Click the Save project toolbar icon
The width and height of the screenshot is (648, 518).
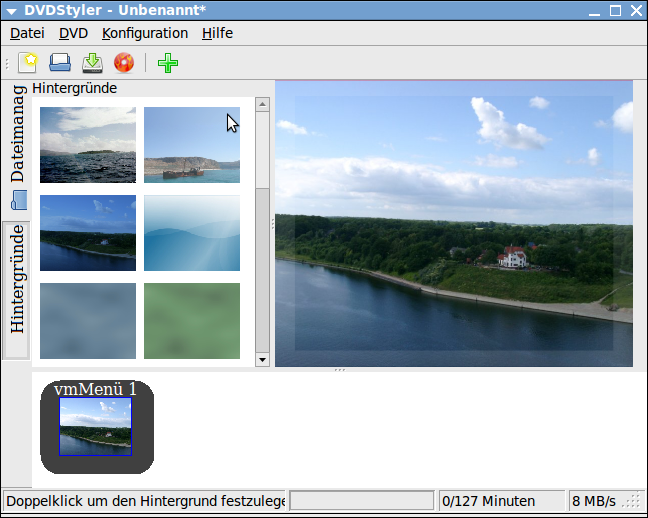pos(92,63)
